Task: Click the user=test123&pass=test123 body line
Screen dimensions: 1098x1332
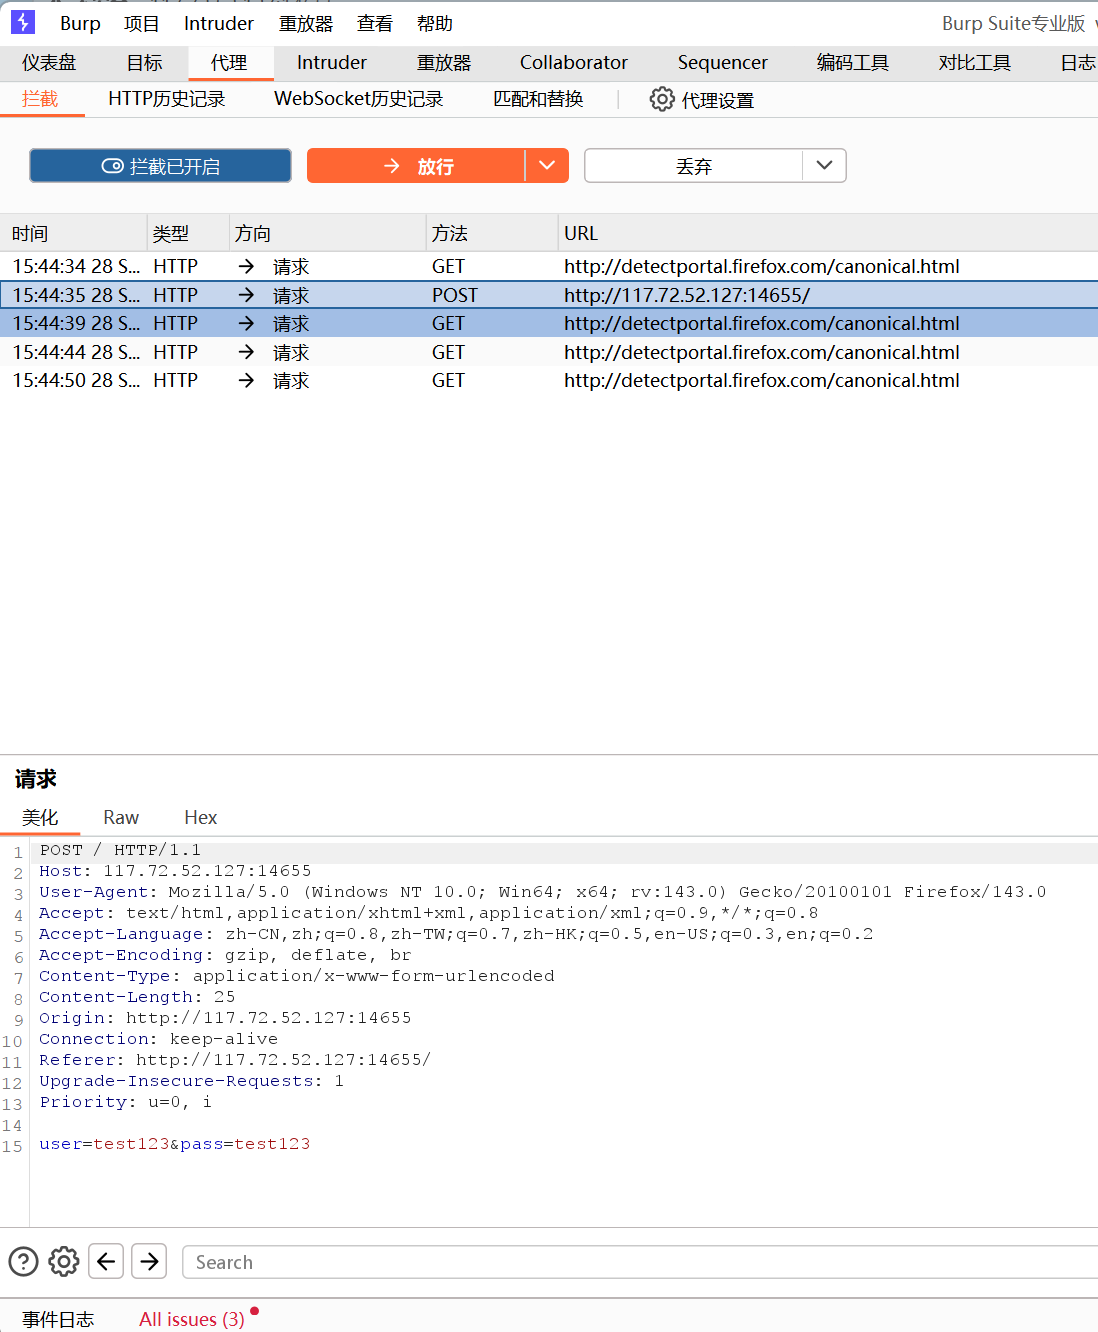Action: click(175, 1144)
